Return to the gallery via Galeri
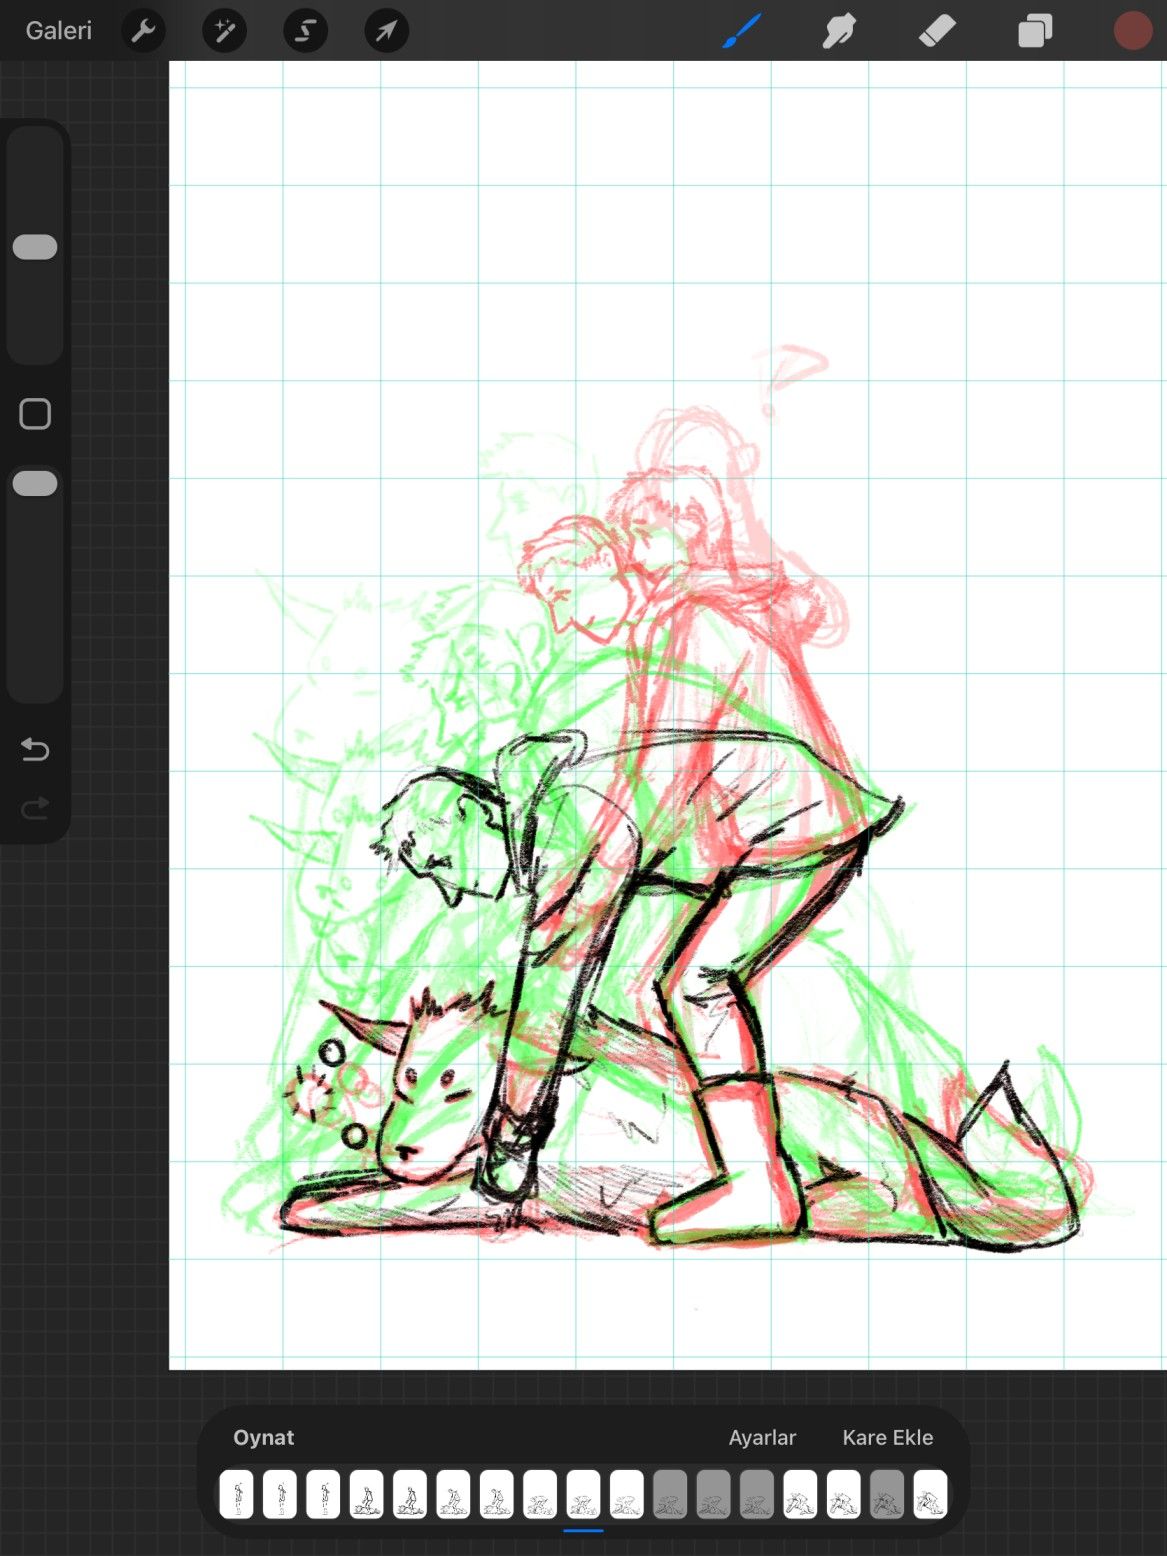 coord(59,31)
